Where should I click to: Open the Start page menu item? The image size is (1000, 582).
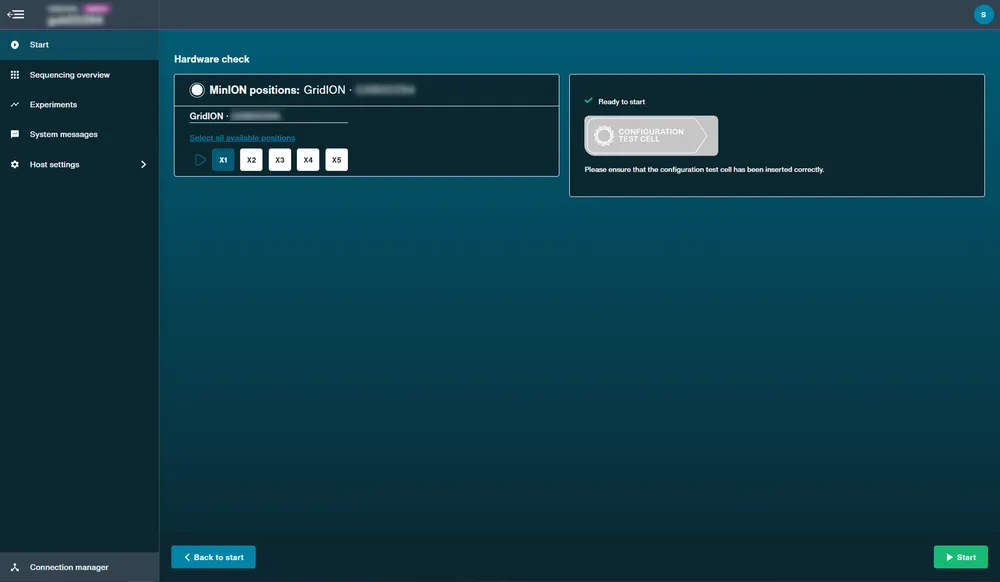pos(79,45)
